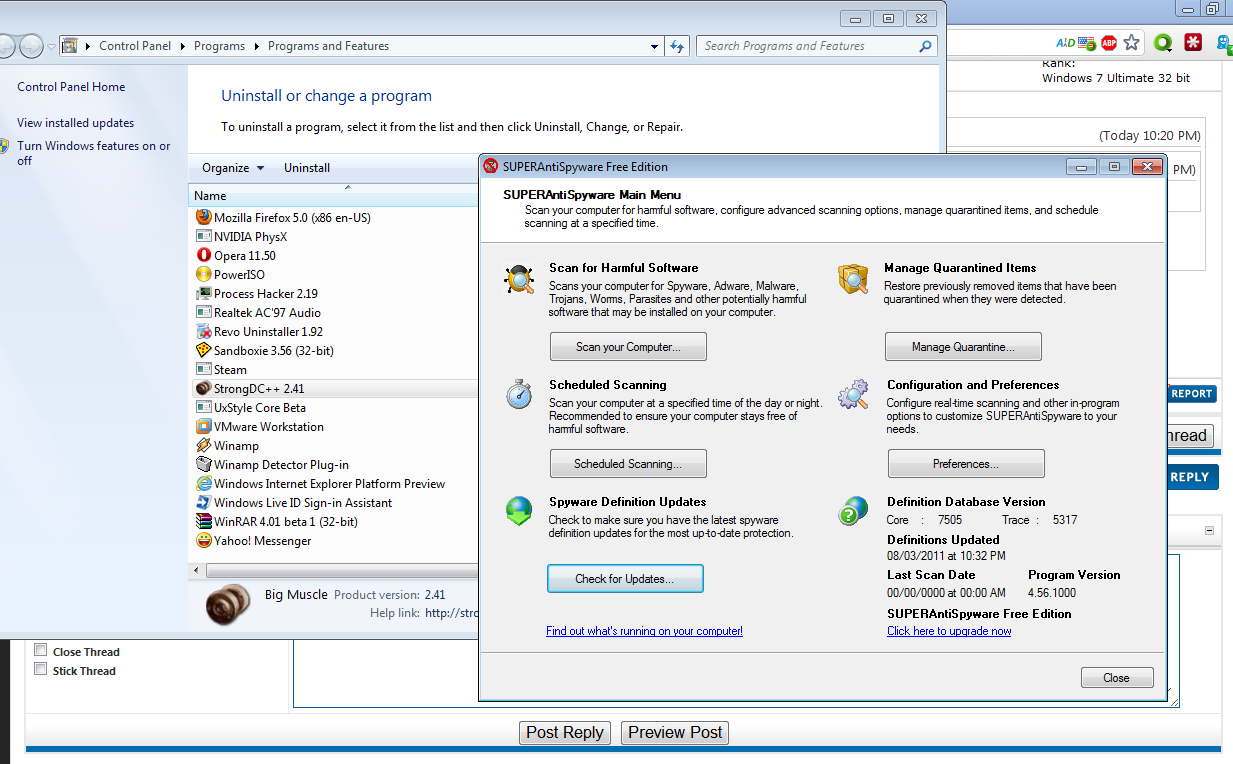The height and width of the screenshot is (764, 1233).
Task: Click the Preview Post button
Action: coord(675,733)
